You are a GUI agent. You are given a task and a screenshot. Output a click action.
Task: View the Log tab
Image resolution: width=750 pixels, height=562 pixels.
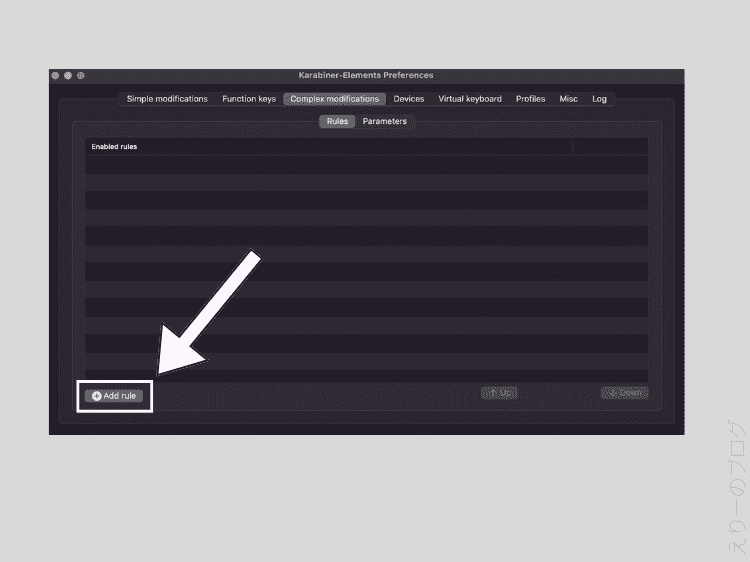coord(599,99)
